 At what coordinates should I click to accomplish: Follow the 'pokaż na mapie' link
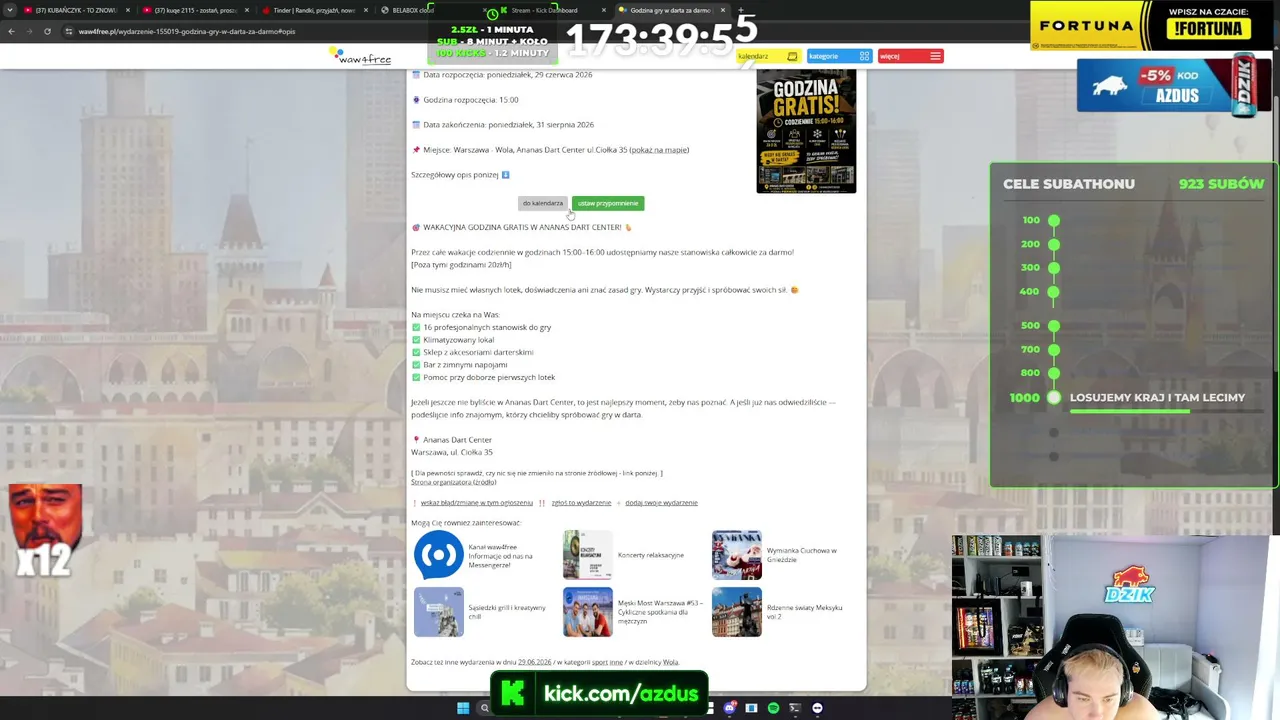pyautogui.click(x=659, y=150)
